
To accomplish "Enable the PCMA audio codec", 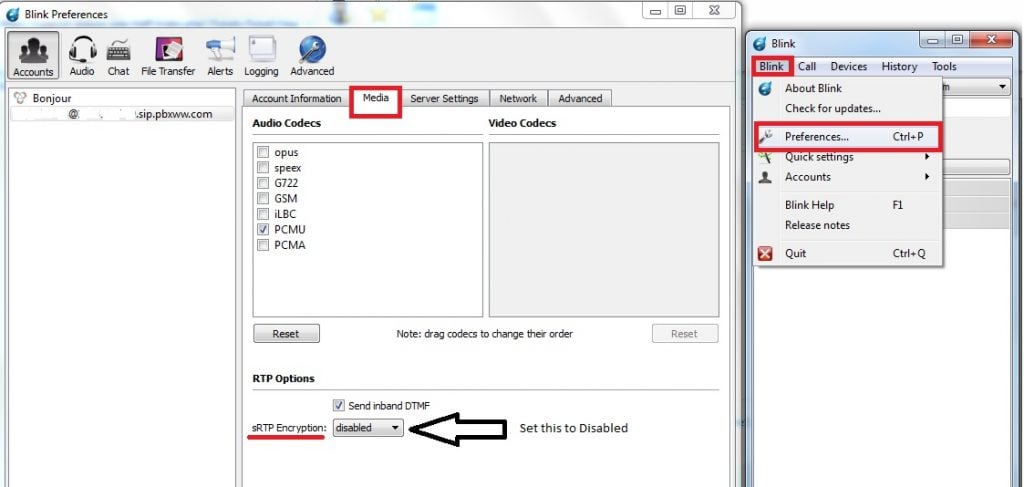I will coord(263,245).
